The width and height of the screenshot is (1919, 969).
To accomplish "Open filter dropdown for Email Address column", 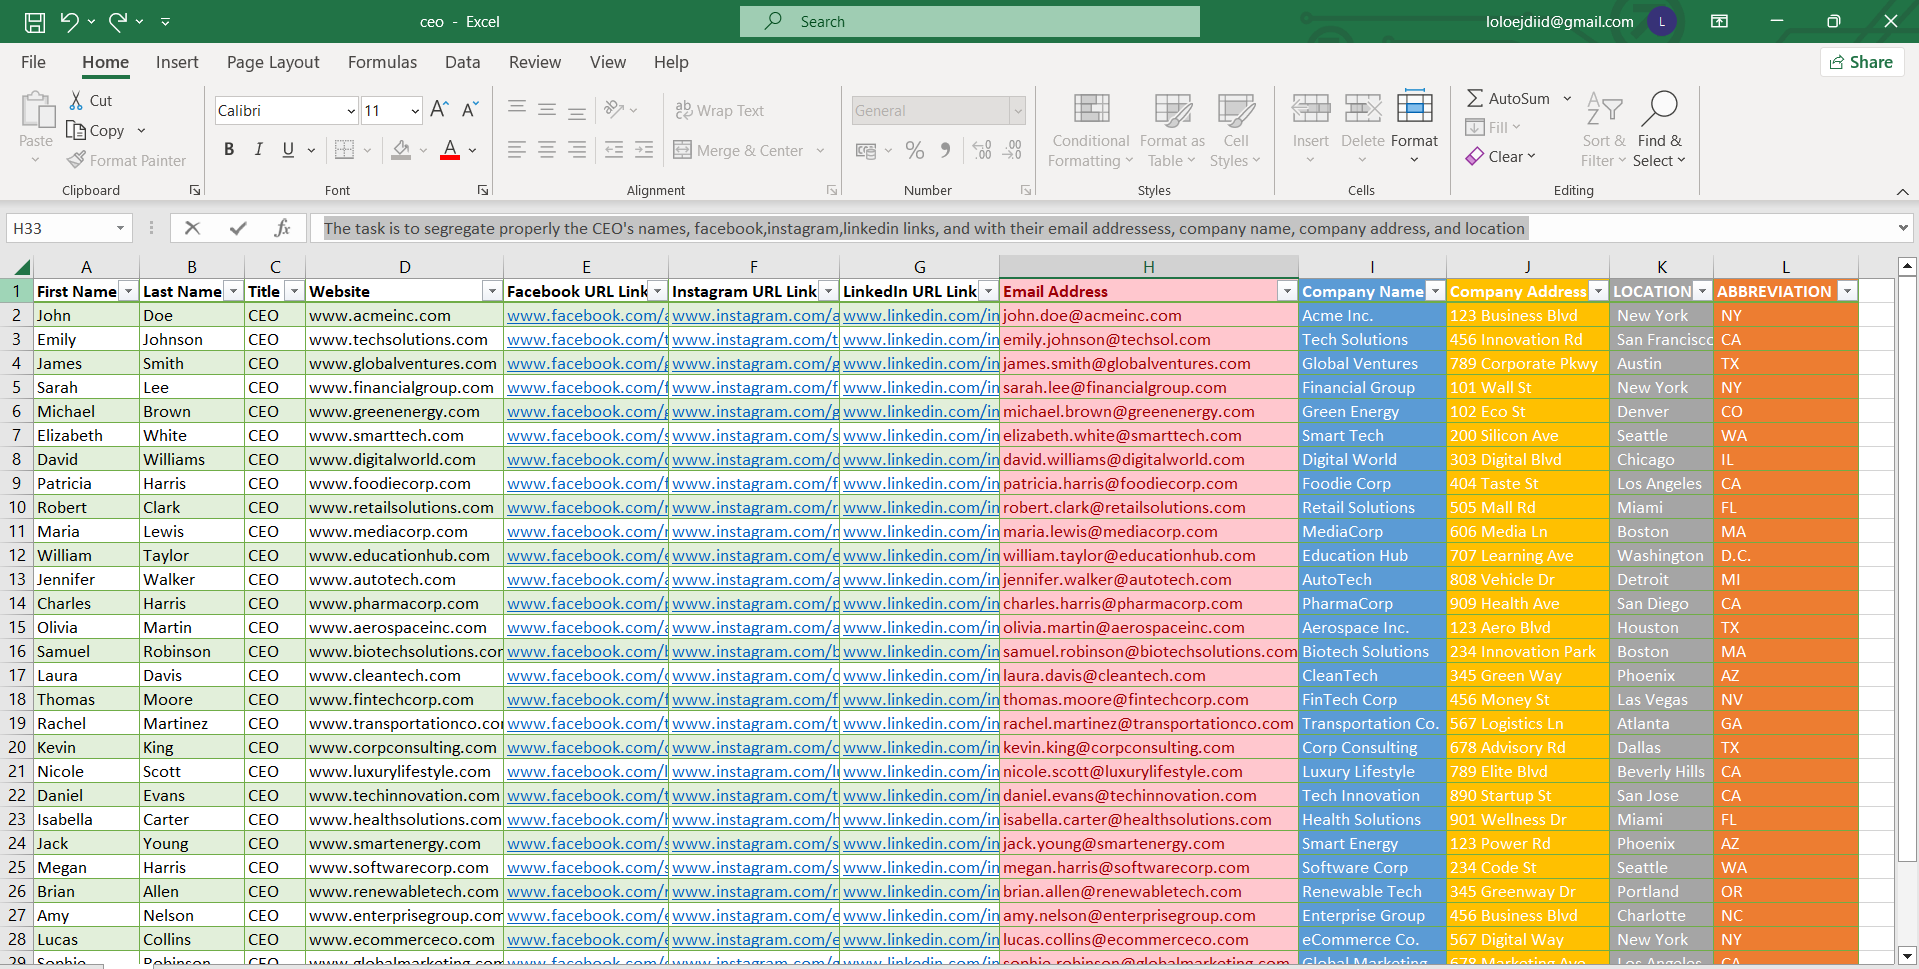I will tap(1287, 291).
